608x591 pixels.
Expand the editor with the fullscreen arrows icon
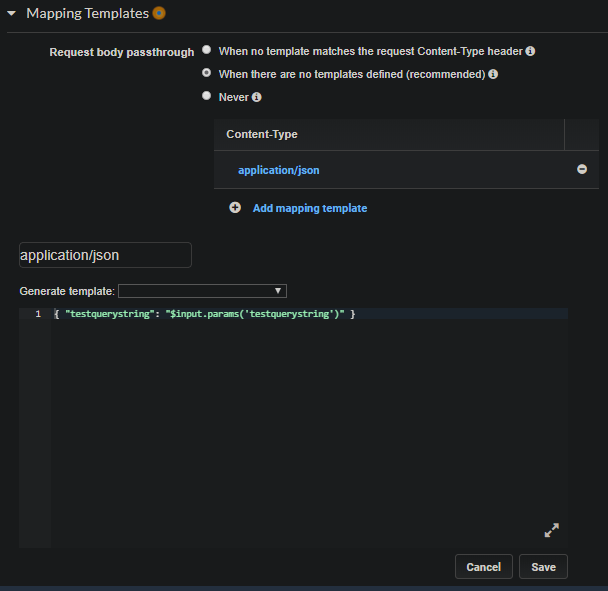click(x=552, y=530)
